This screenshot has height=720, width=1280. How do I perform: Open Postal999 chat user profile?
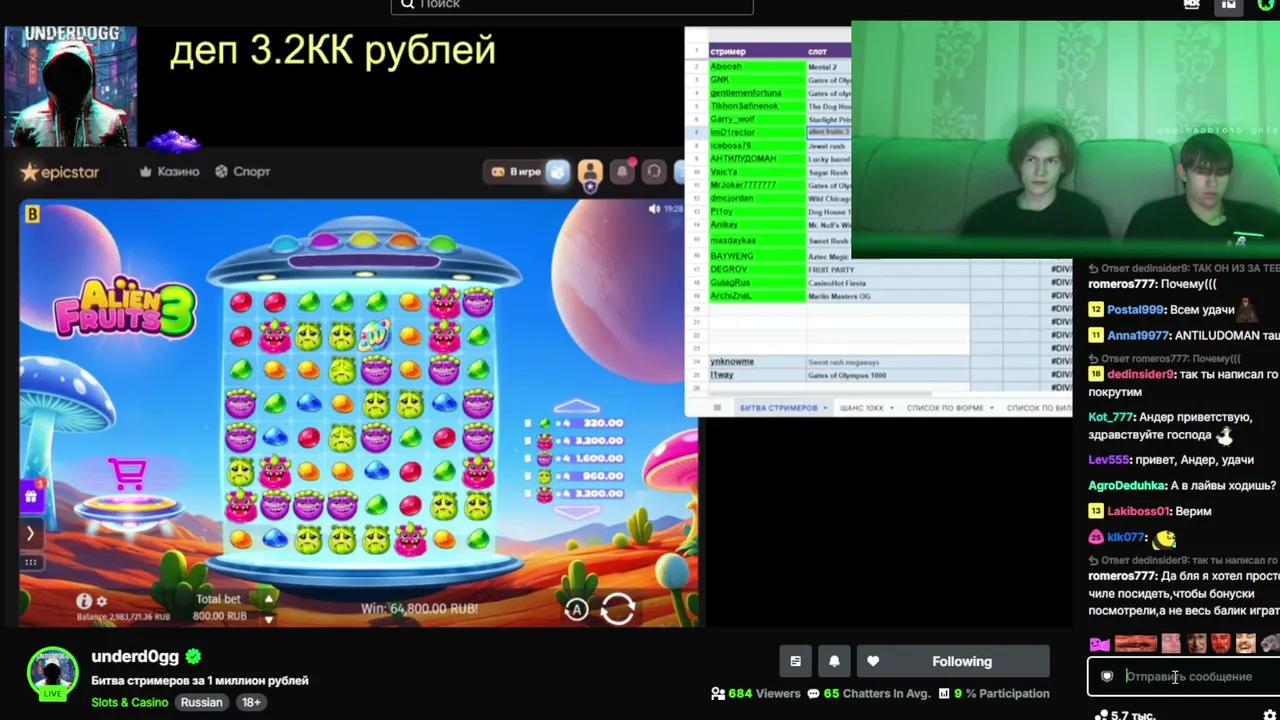click(x=1135, y=310)
